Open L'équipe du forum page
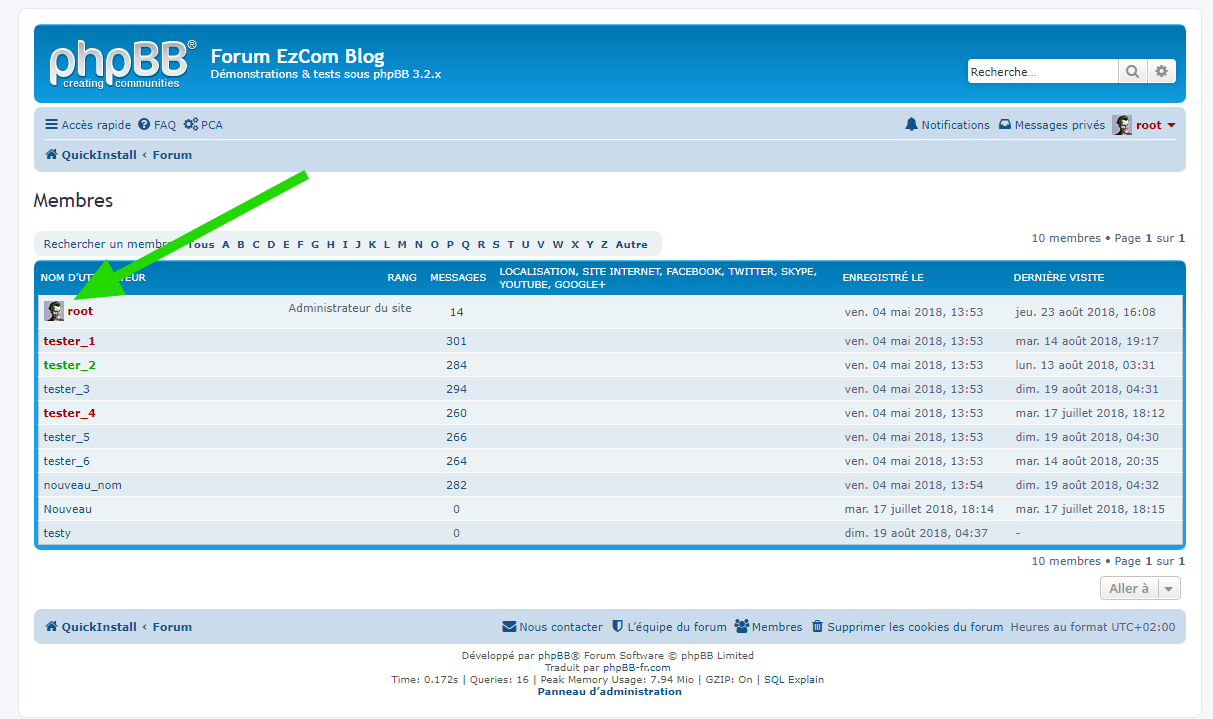Screen dimensions: 1213x719 coord(668,627)
